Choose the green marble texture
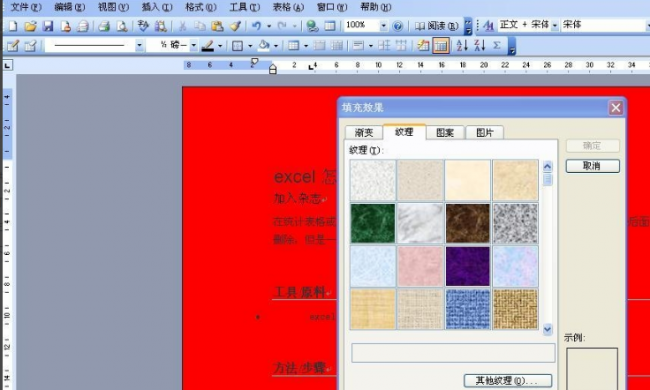The width and height of the screenshot is (650, 390). pyautogui.click(x=373, y=223)
